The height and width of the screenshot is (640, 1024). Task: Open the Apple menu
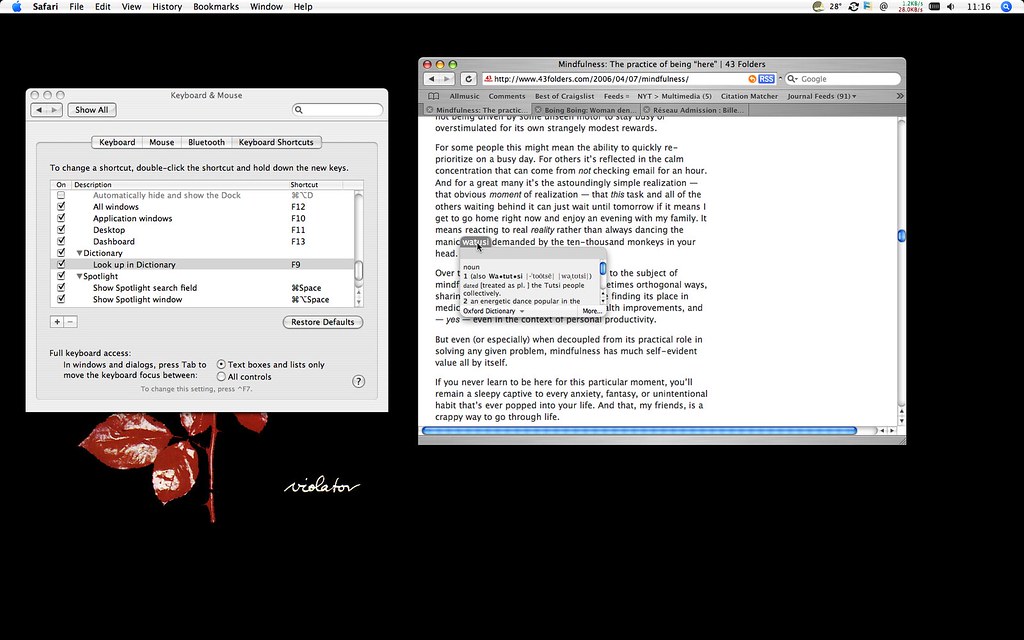[x=16, y=7]
